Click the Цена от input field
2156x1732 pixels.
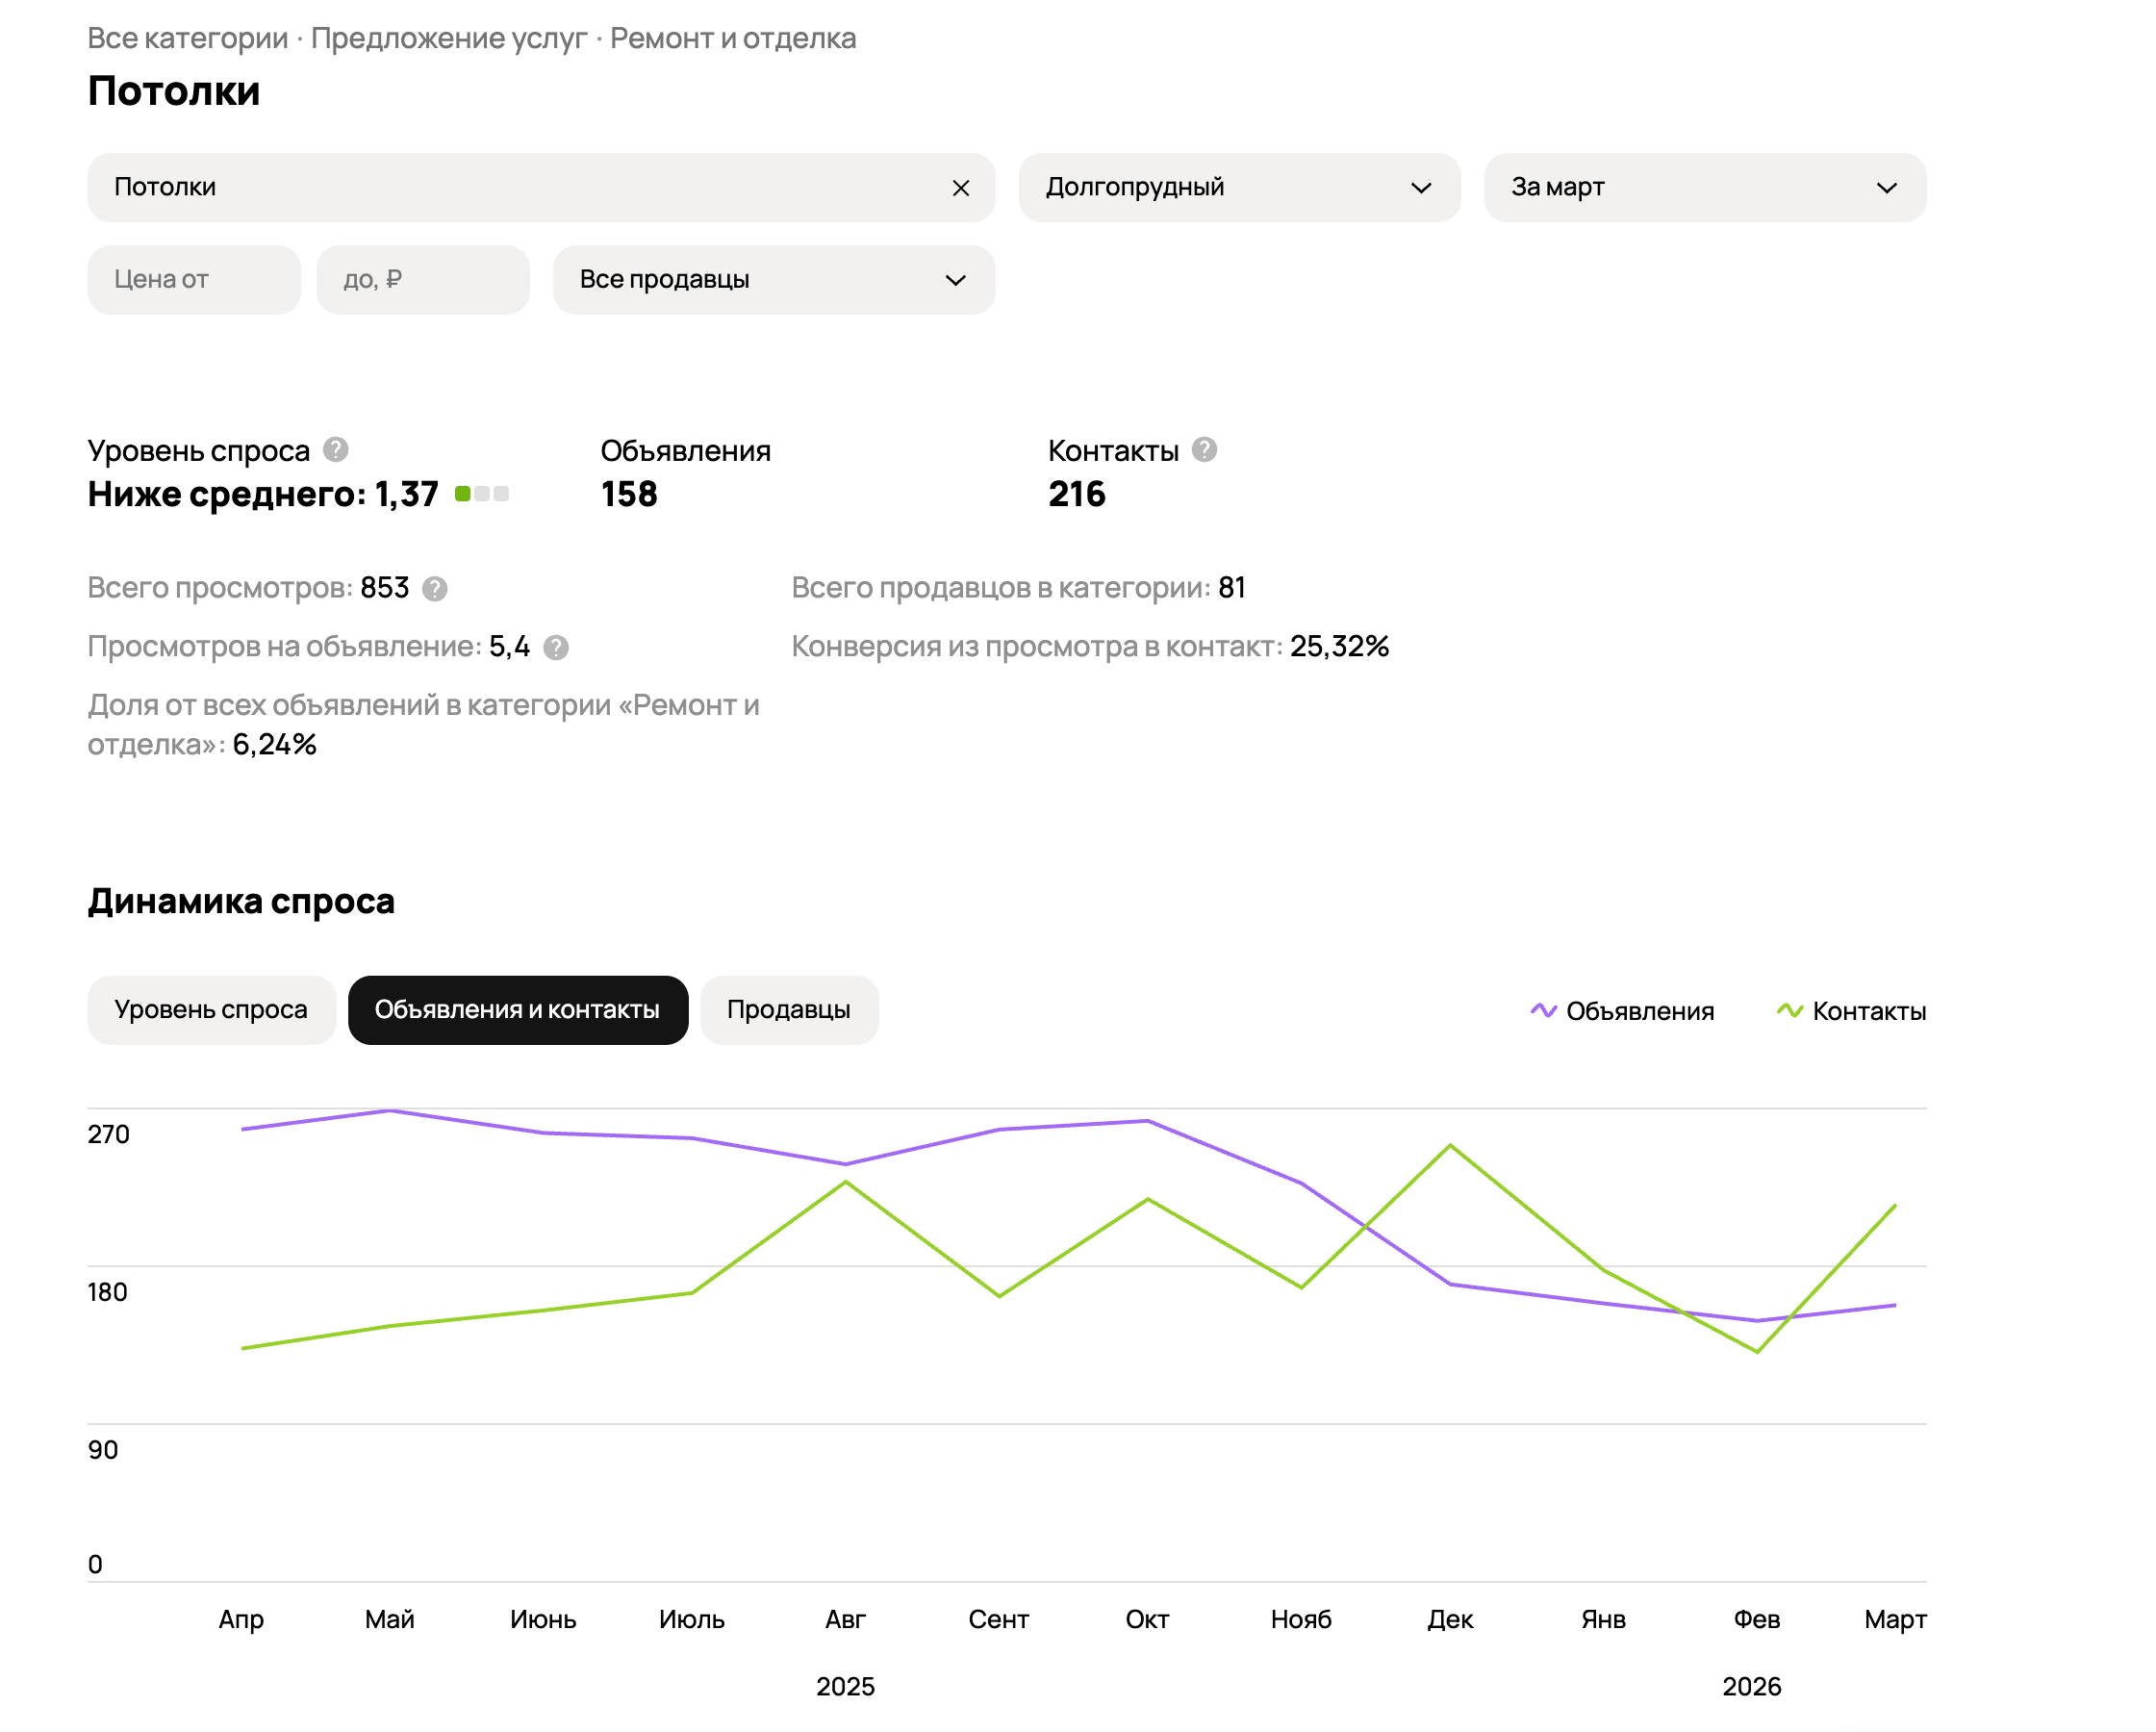193,280
